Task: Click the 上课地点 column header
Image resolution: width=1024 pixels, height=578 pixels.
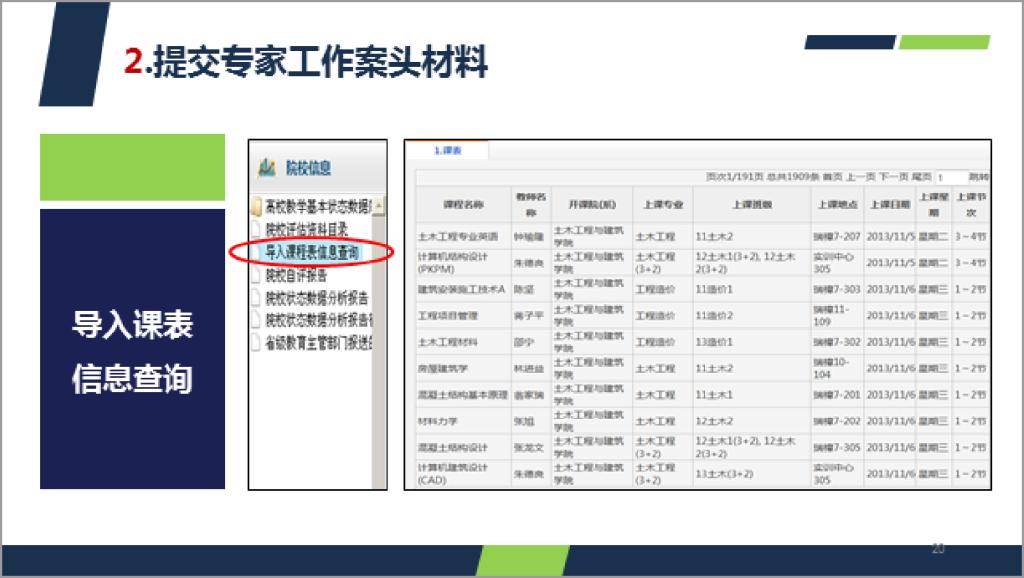Action: (837, 204)
